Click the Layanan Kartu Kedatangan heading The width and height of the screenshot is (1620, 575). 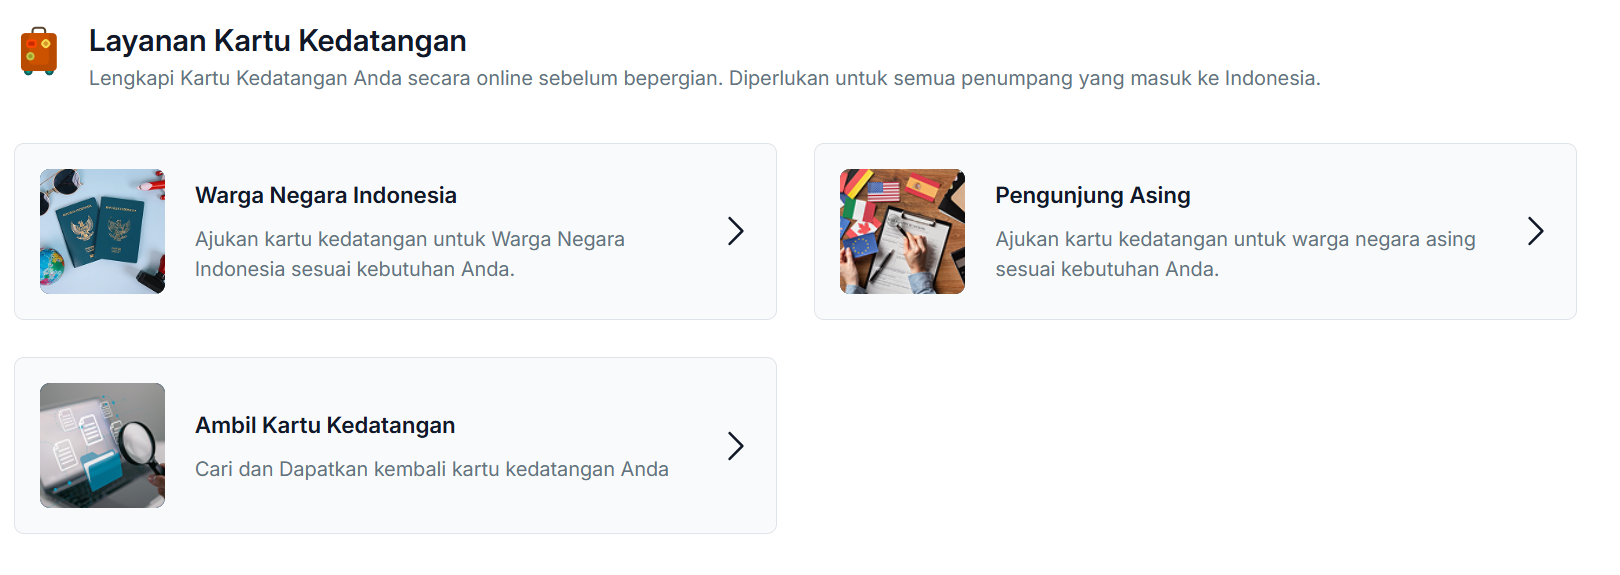point(277,41)
